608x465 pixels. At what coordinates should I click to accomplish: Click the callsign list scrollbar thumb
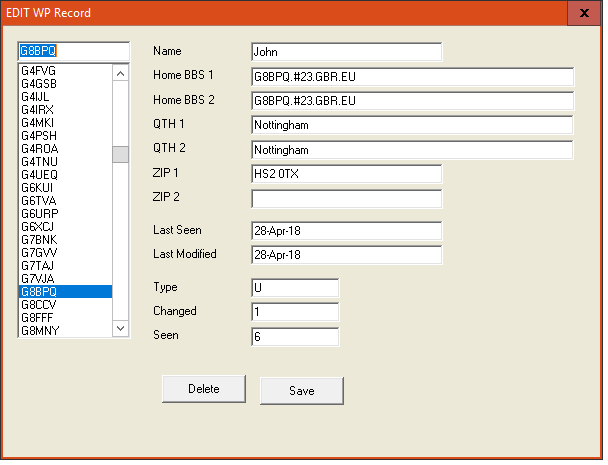click(120, 154)
